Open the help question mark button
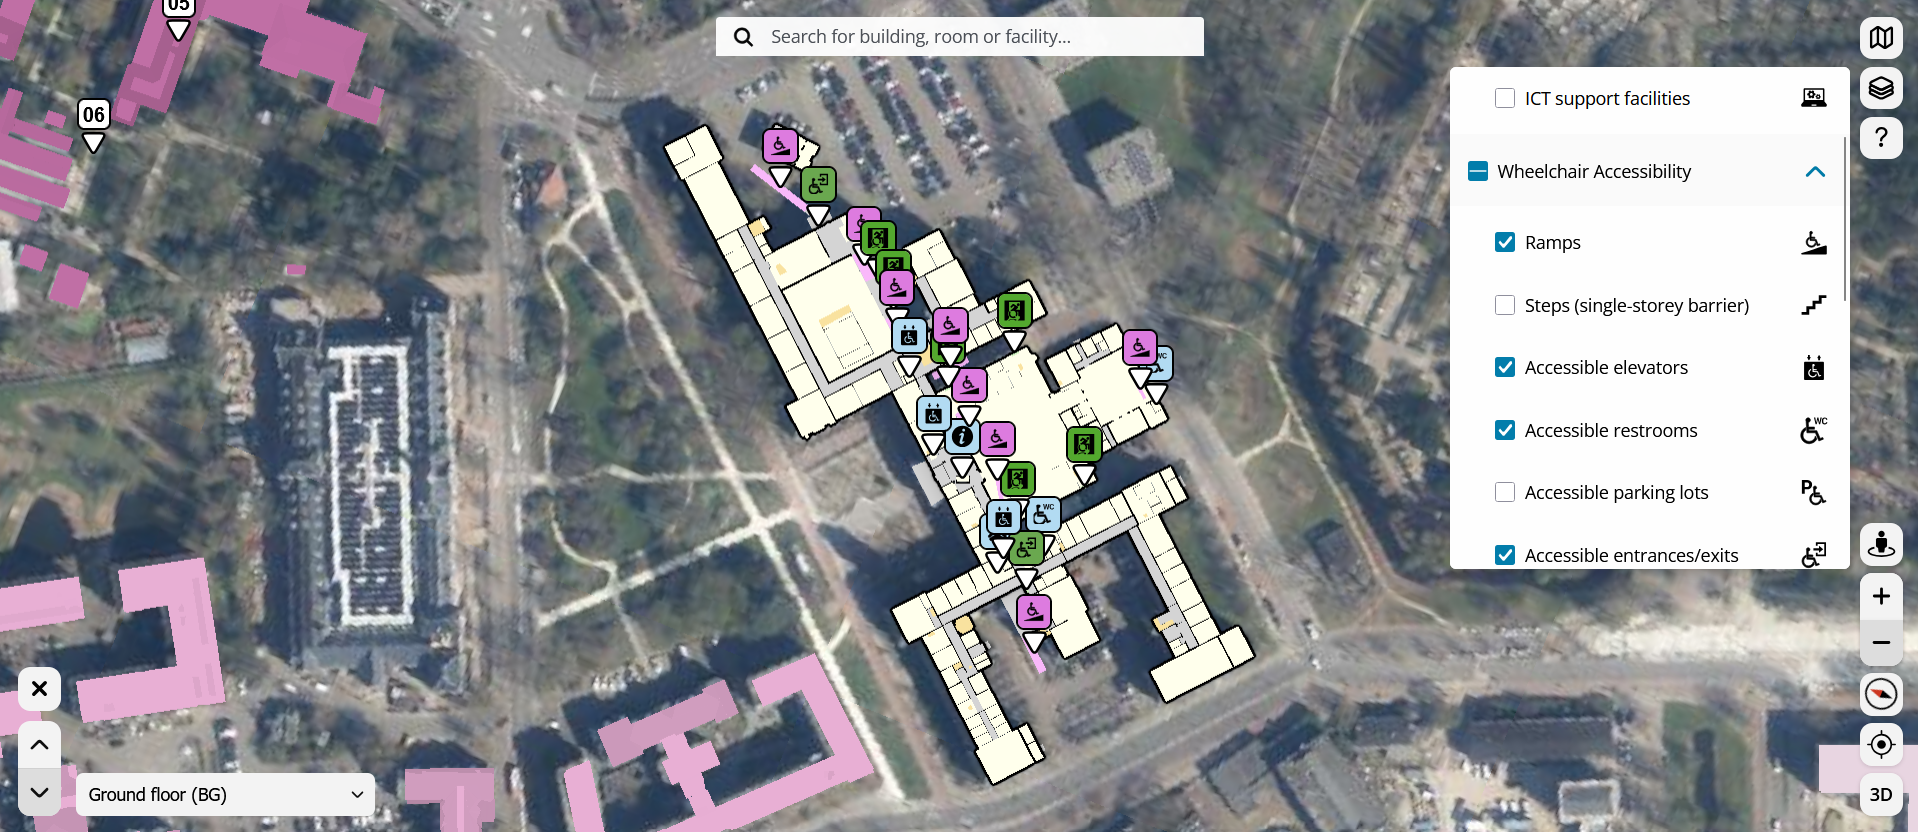The width and height of the screenshot is (1918, 832). click(x=1881, y=138)
